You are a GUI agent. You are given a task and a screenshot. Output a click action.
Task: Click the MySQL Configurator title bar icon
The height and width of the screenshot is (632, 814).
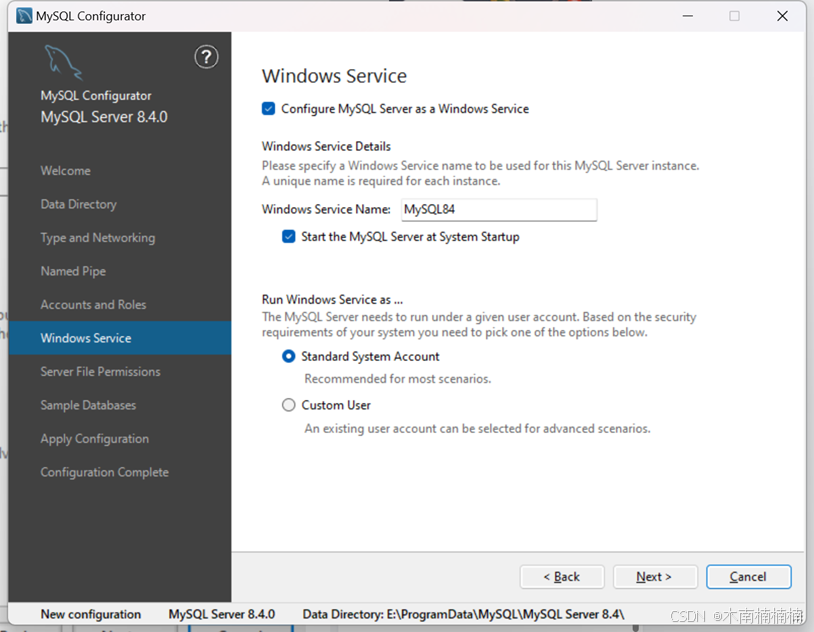pyautogui.click(x=24, y=16)
